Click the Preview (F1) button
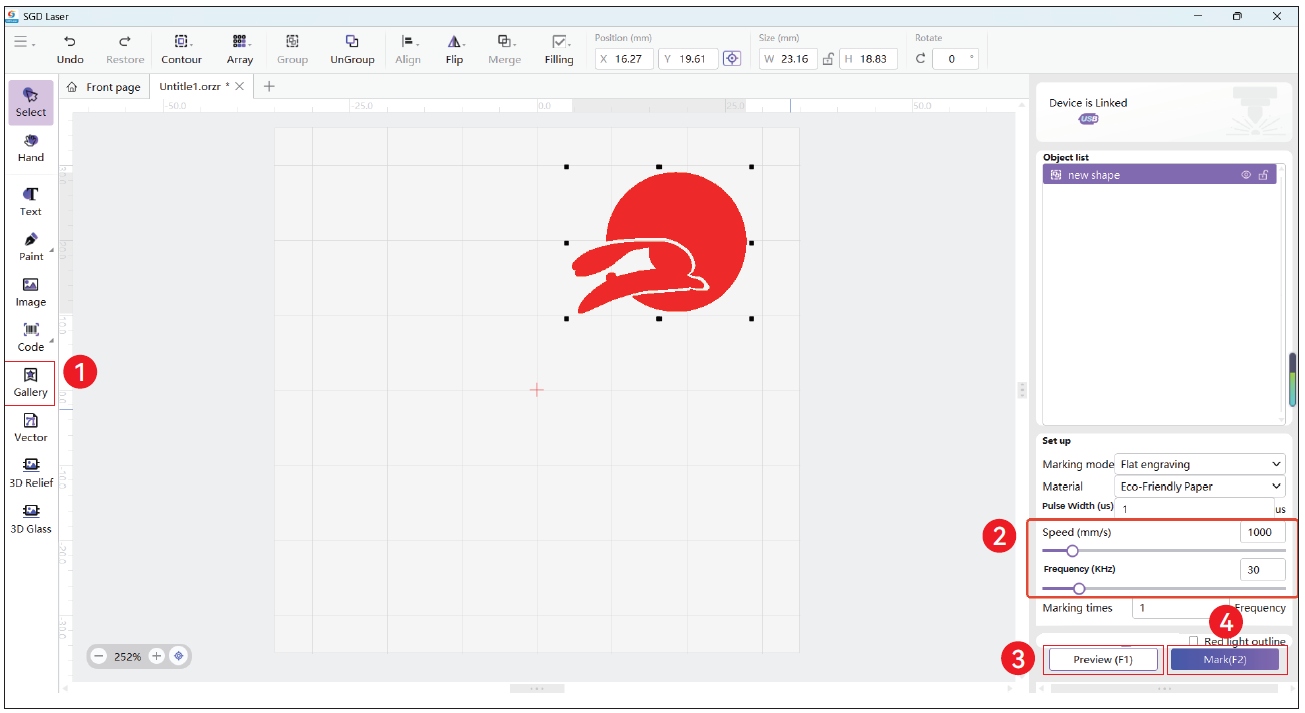Image resolution: width=1305 pixels, height=713 pixels. [x=1102, y=660]
